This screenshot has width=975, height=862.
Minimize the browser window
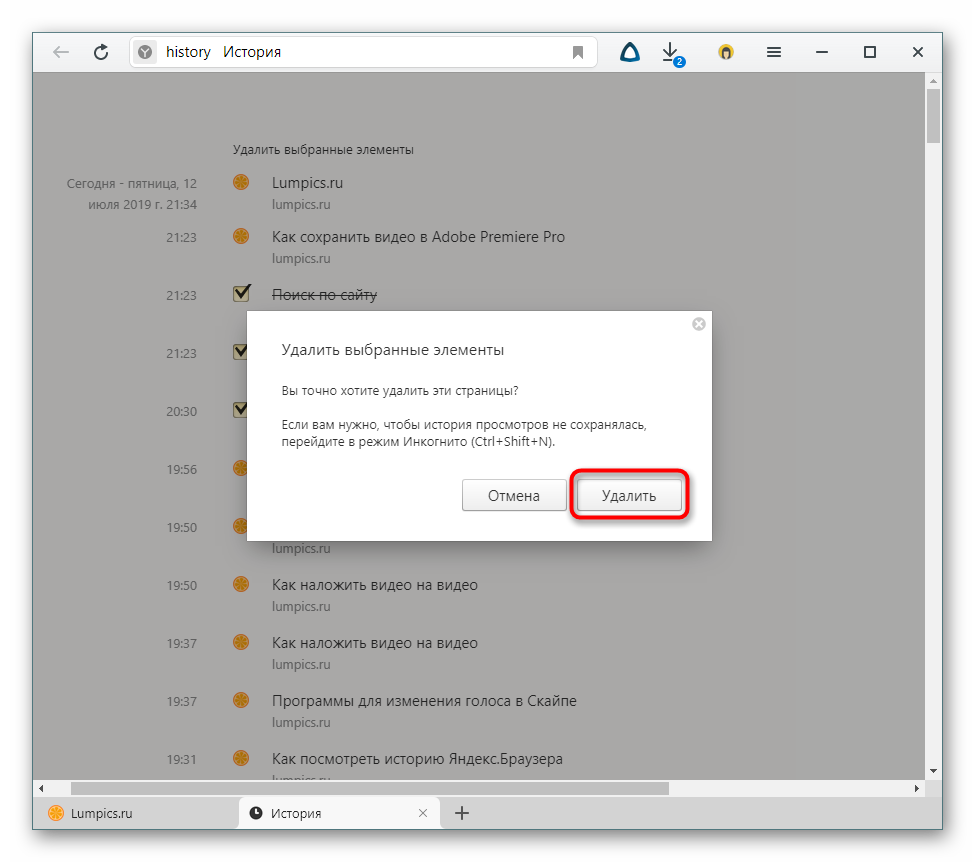(x=821, y=52)
